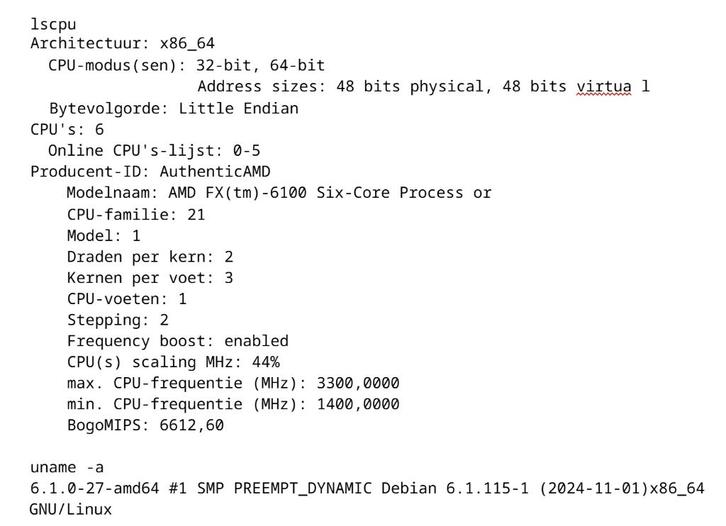Click 'Kernen per voet: 3' text
The image size is (726, 526).
pos(150,278)
